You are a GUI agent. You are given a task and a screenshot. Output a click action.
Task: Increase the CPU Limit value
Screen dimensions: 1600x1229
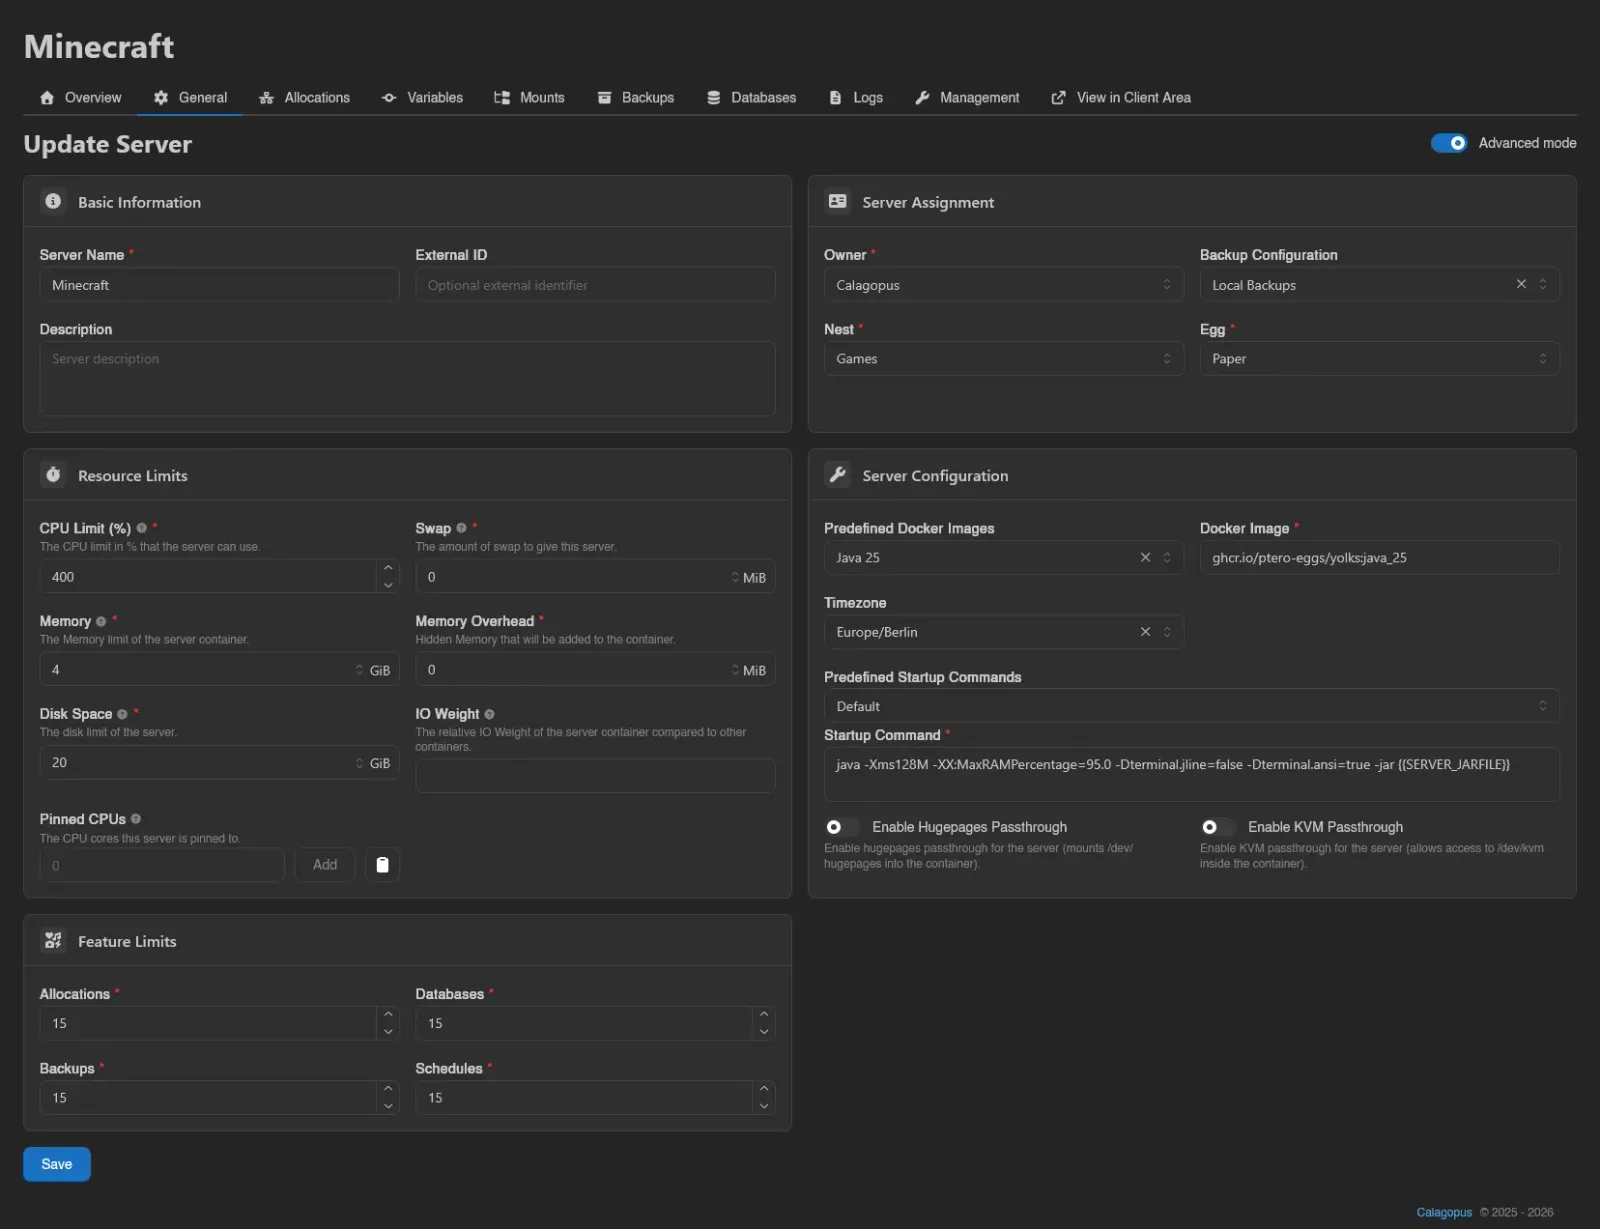[x=388, y=568]
